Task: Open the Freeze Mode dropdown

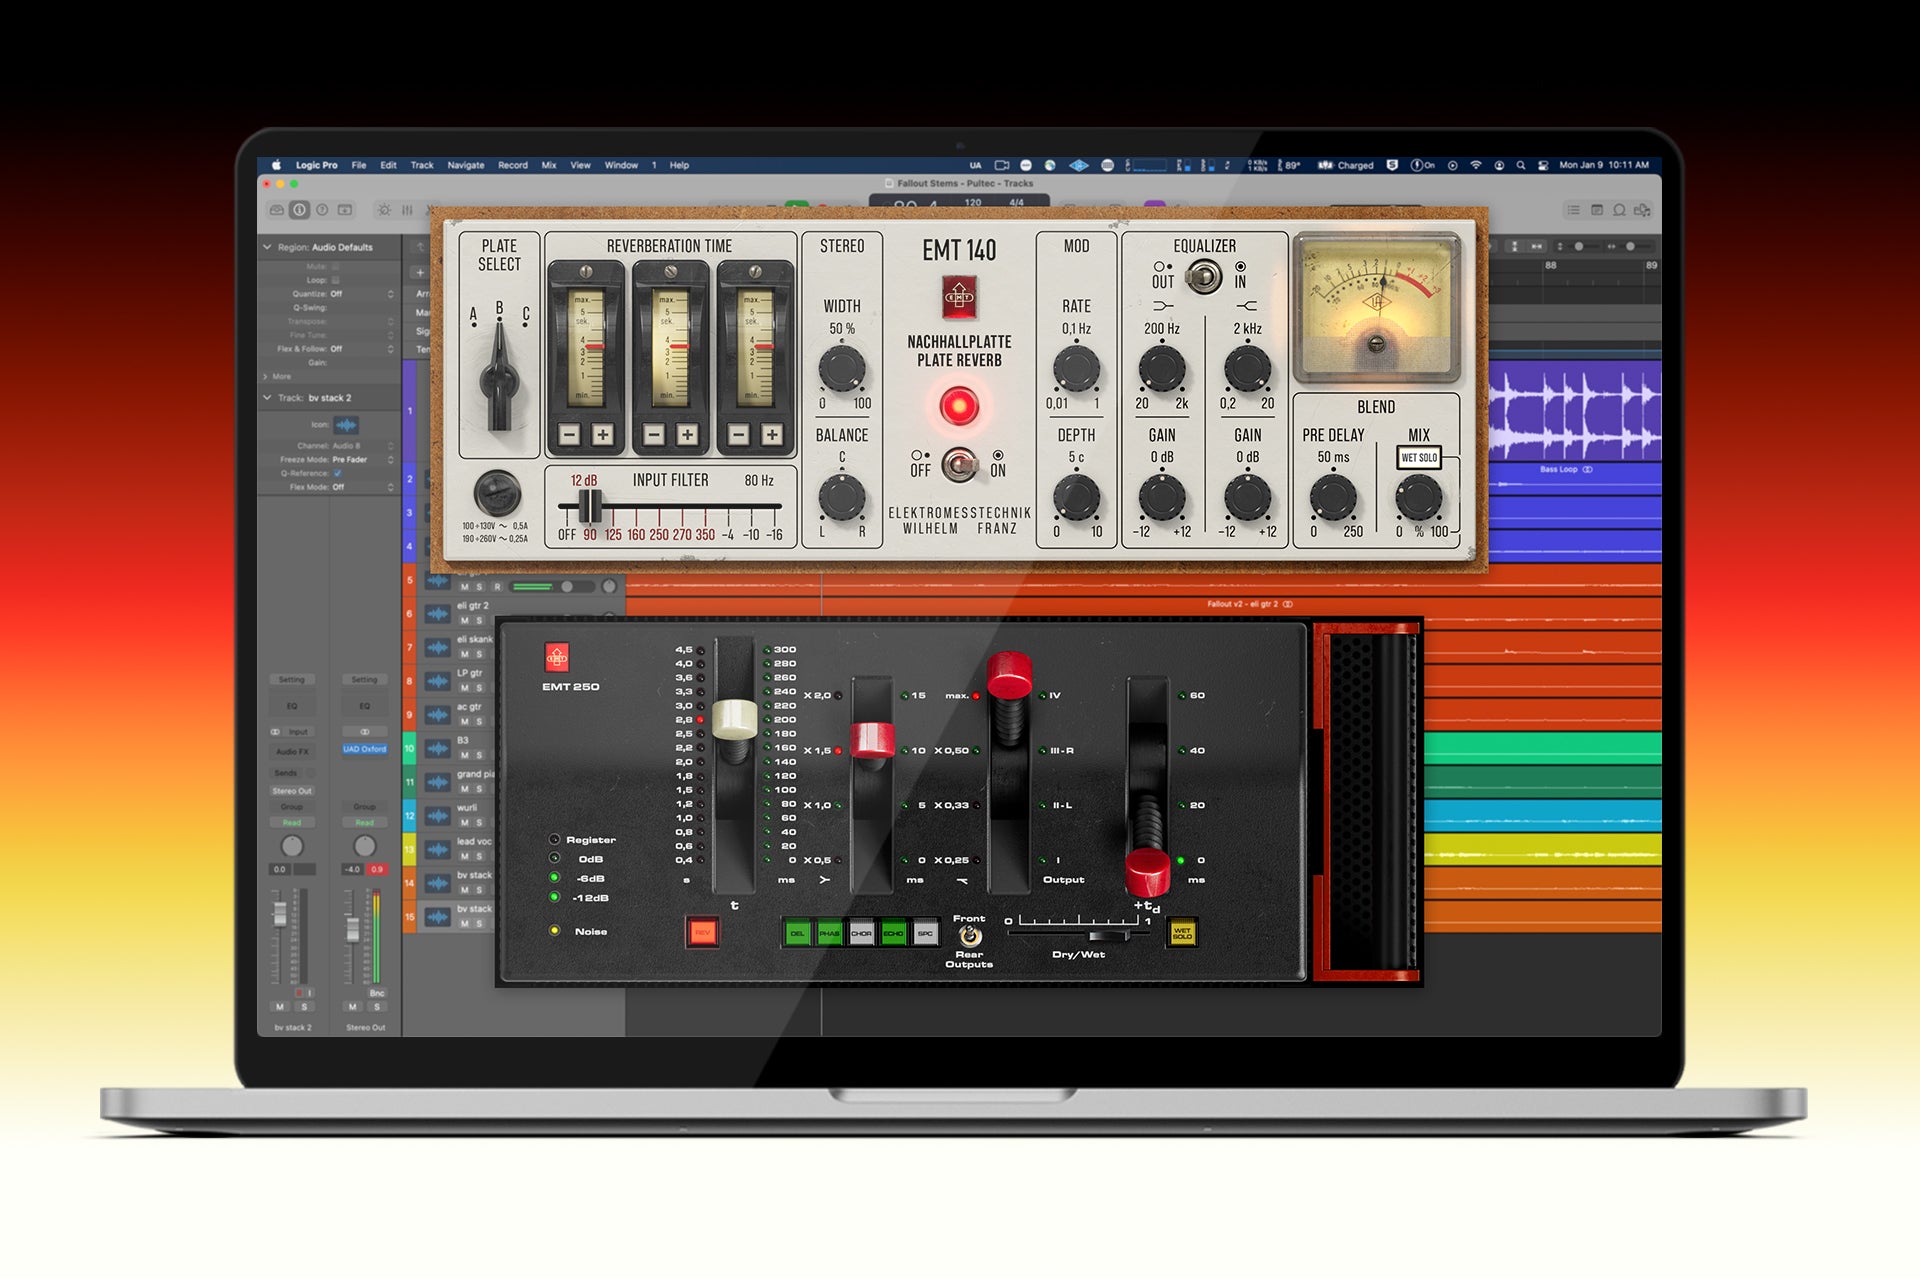Action: coord(390,460)
